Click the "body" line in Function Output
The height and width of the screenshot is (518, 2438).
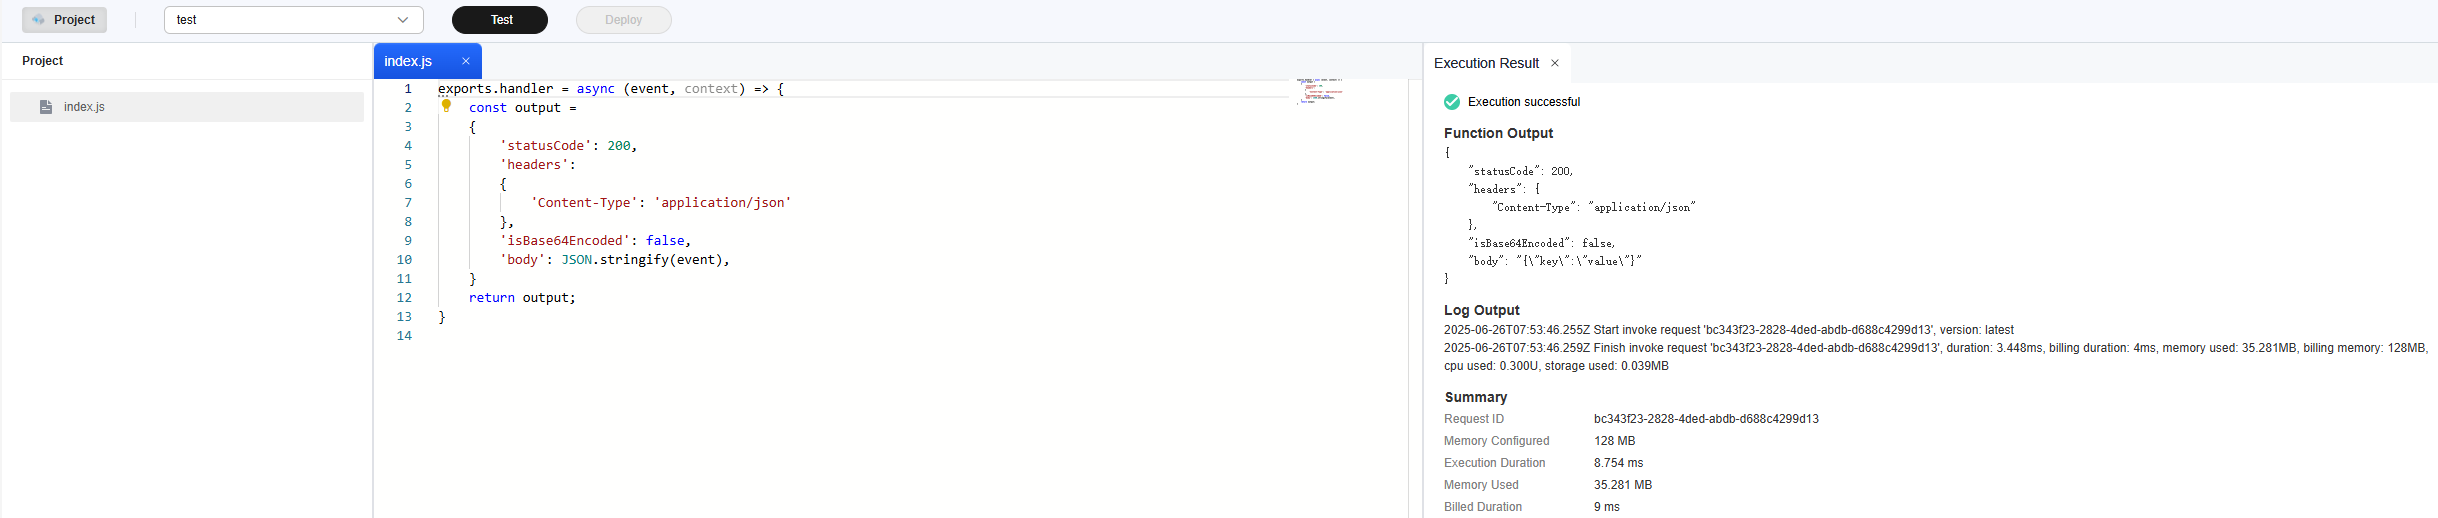point(1554,261)
